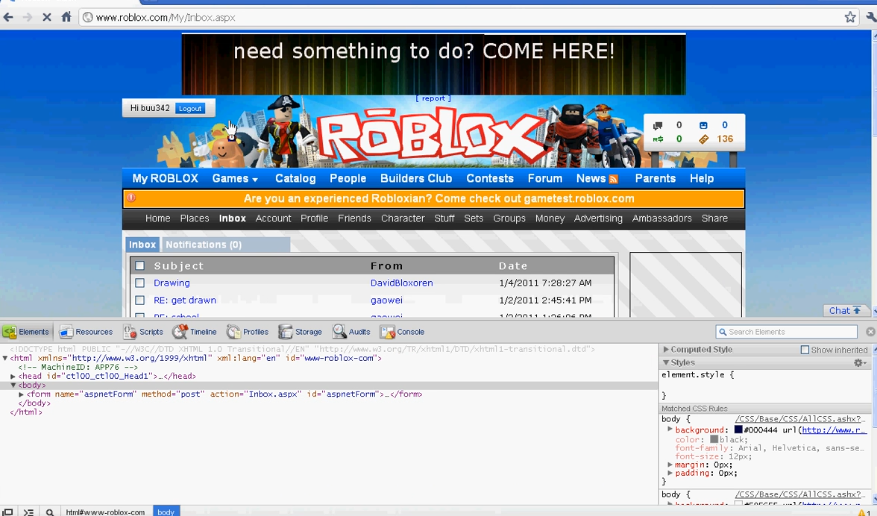Open Catalog in the Roblox menu

295,179
